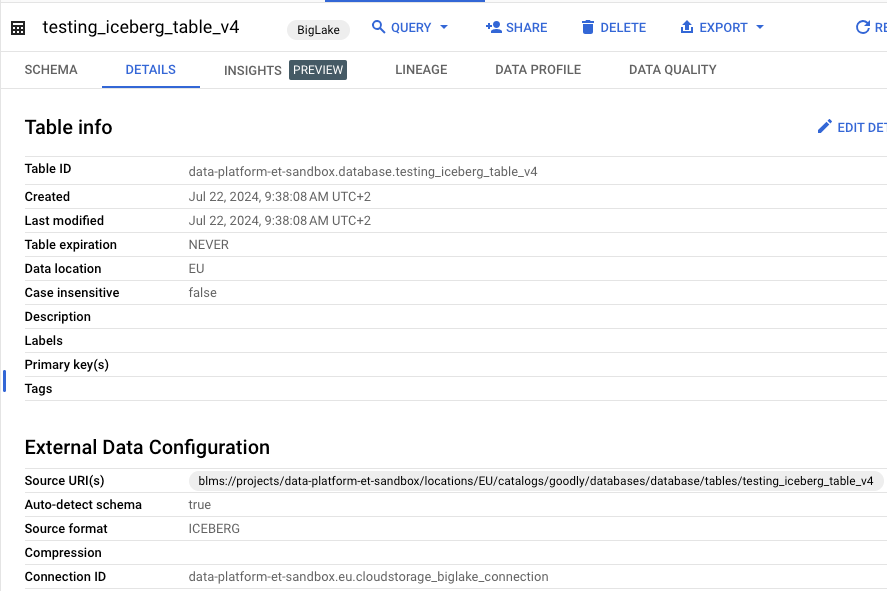
Task: Click the DELETE trash icon
Action: point(588,27)
